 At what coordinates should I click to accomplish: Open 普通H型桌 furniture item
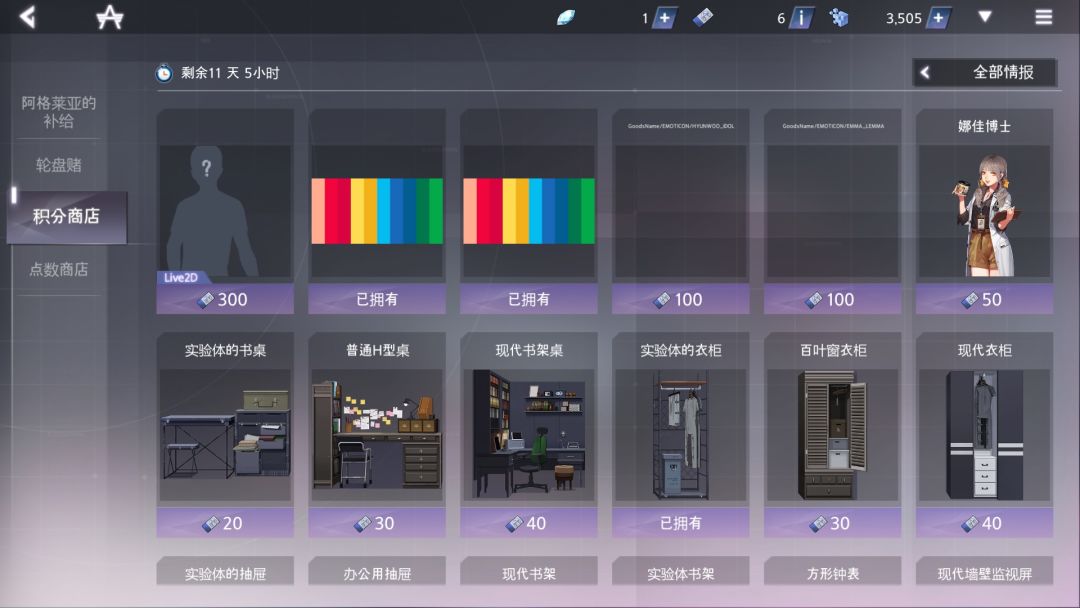click(377, 434)
